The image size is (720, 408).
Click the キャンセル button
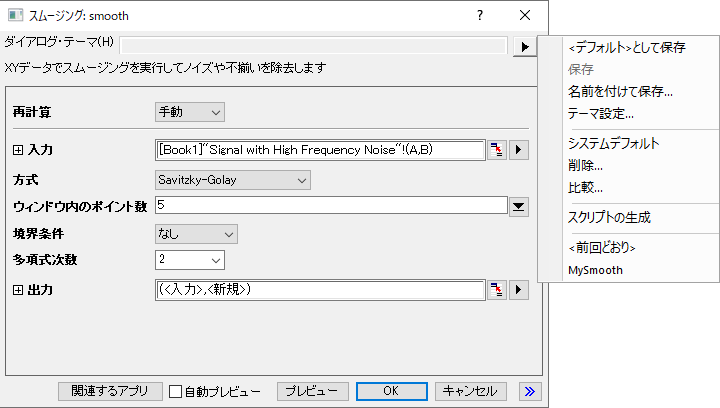tap(471, 391)
